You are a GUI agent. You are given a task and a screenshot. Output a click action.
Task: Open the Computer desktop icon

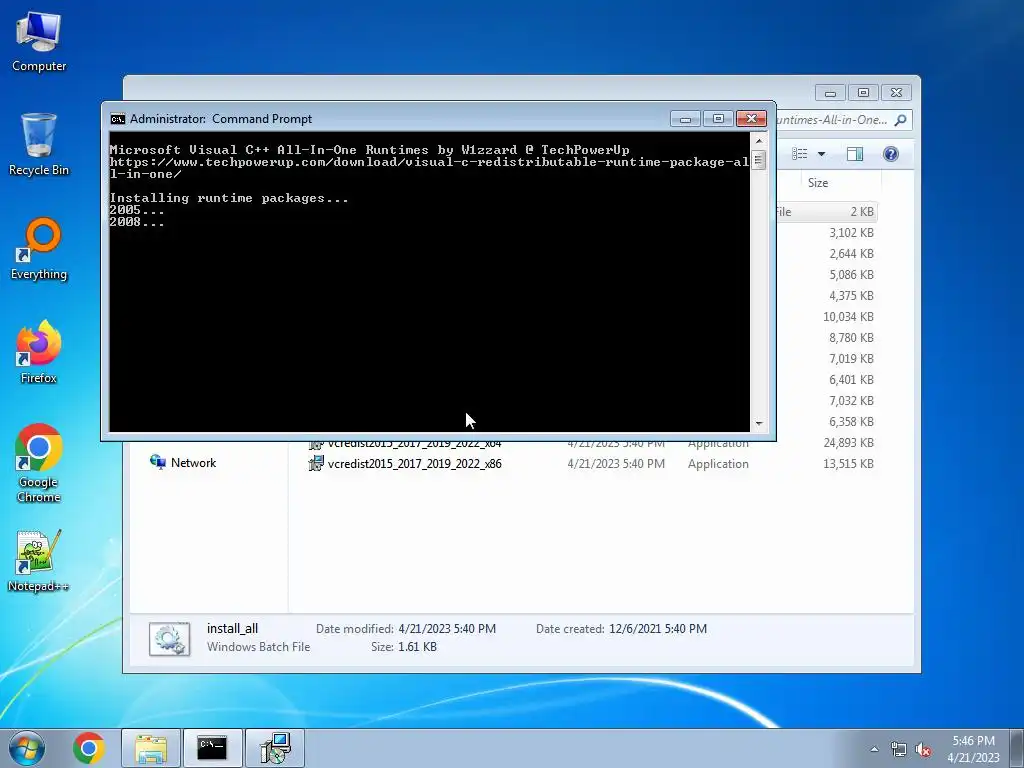[x=39, y=42]
